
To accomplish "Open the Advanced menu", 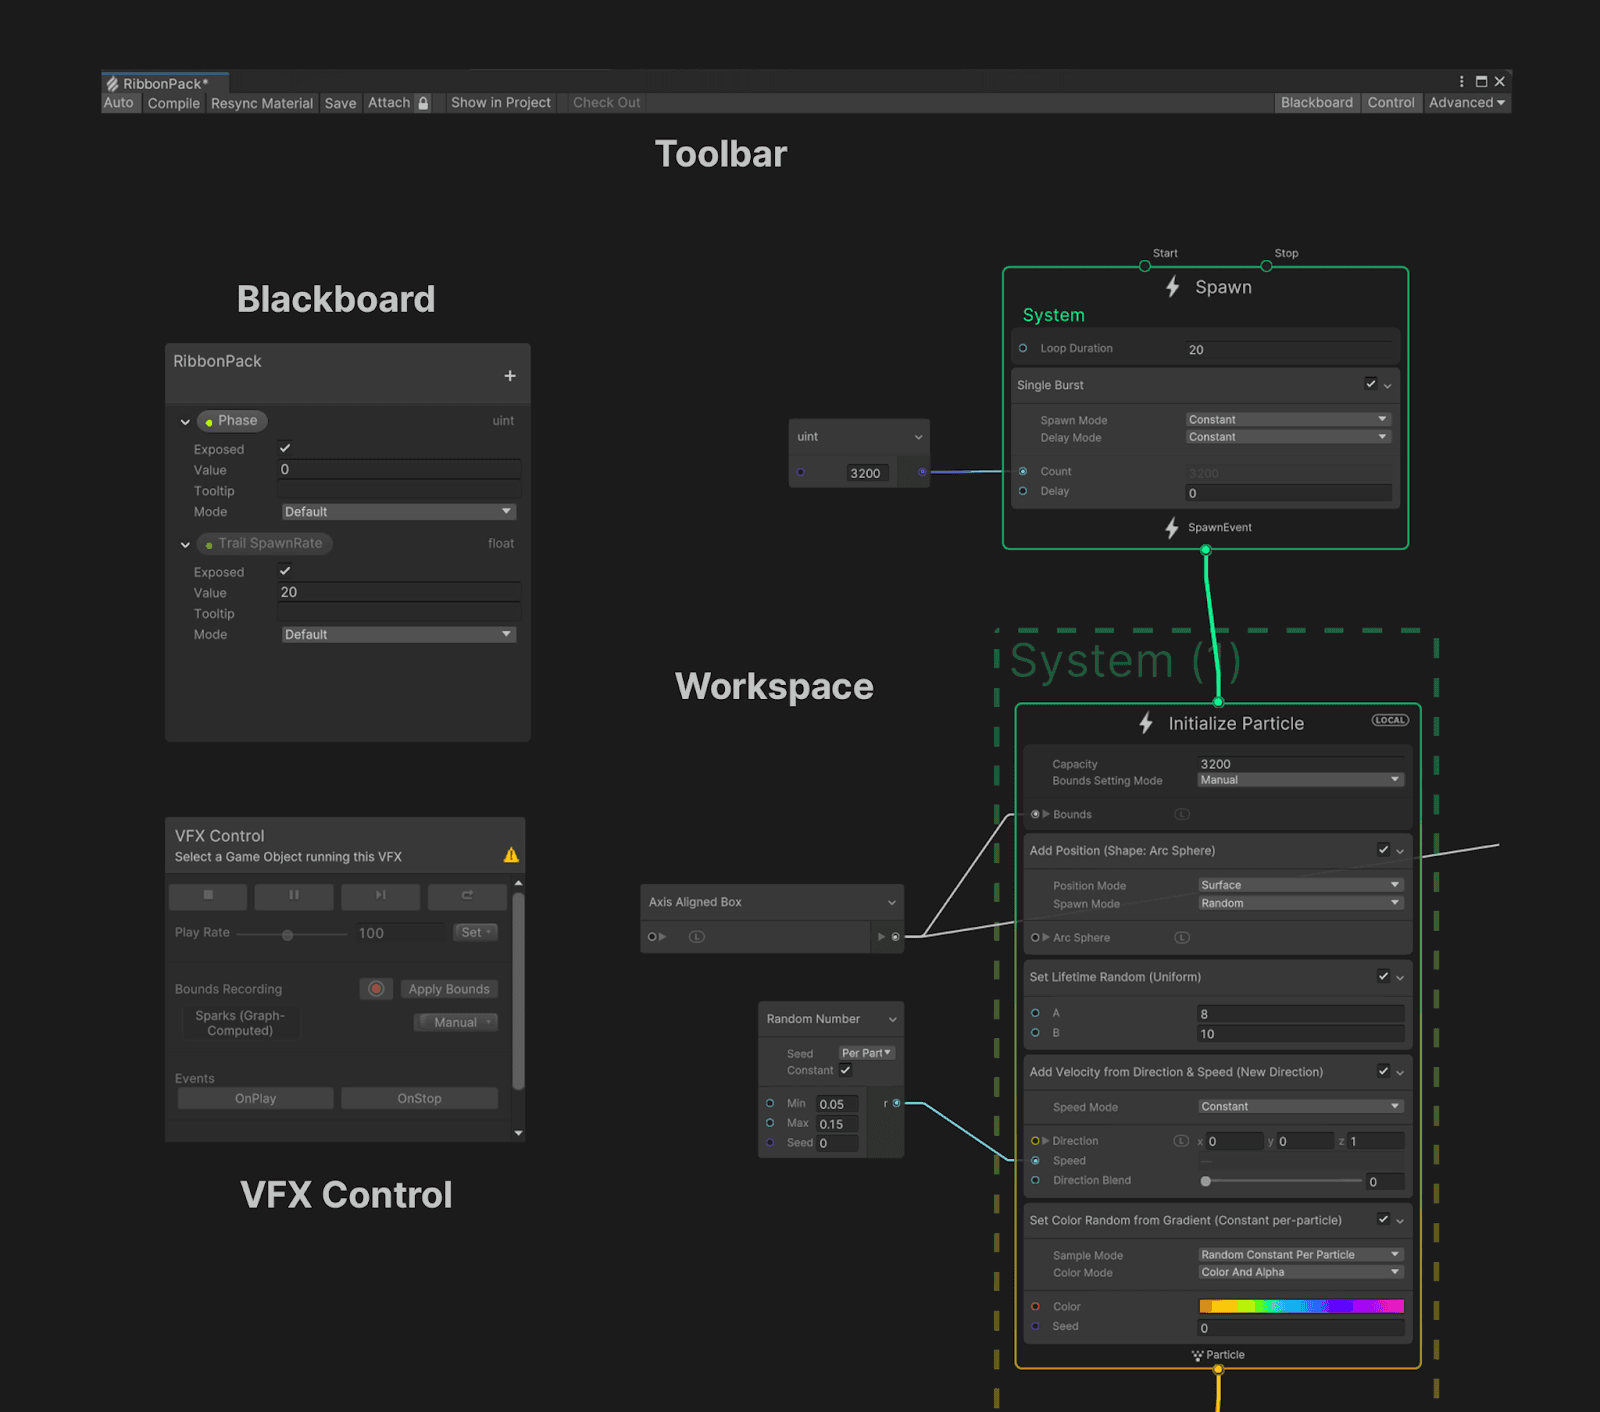I will coord(1464,102).
